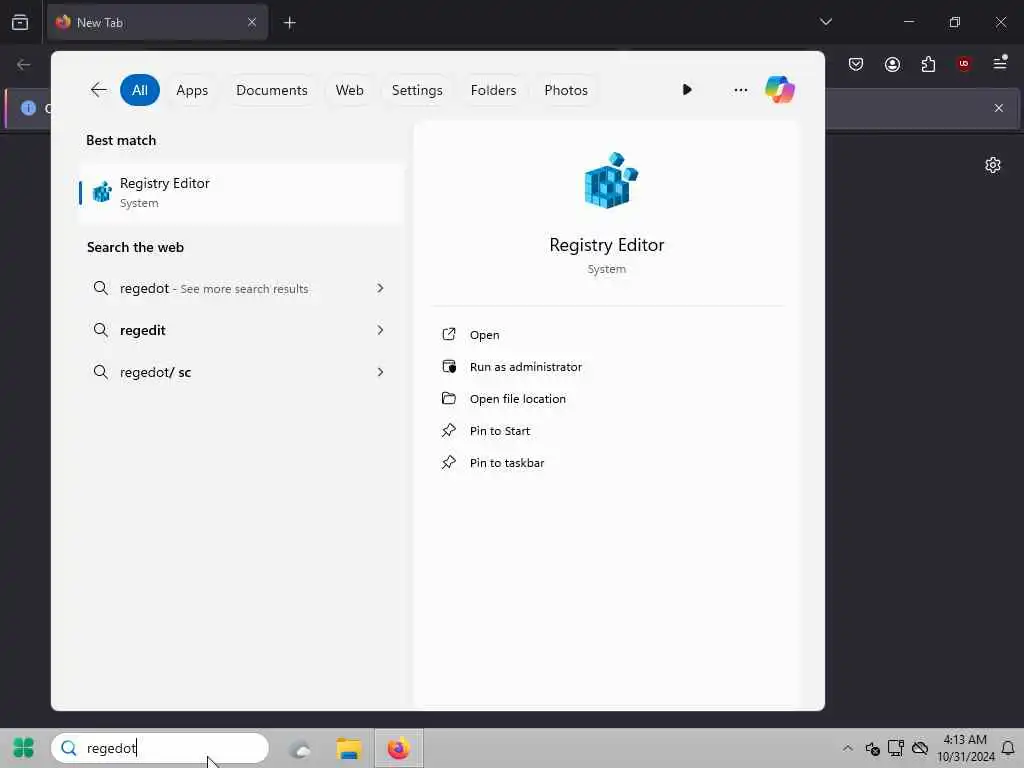Expand the arrow next to 'regedot/ sc' suggestion
Viewport: 1024px width, 768px height.
(x=380, y=372)
